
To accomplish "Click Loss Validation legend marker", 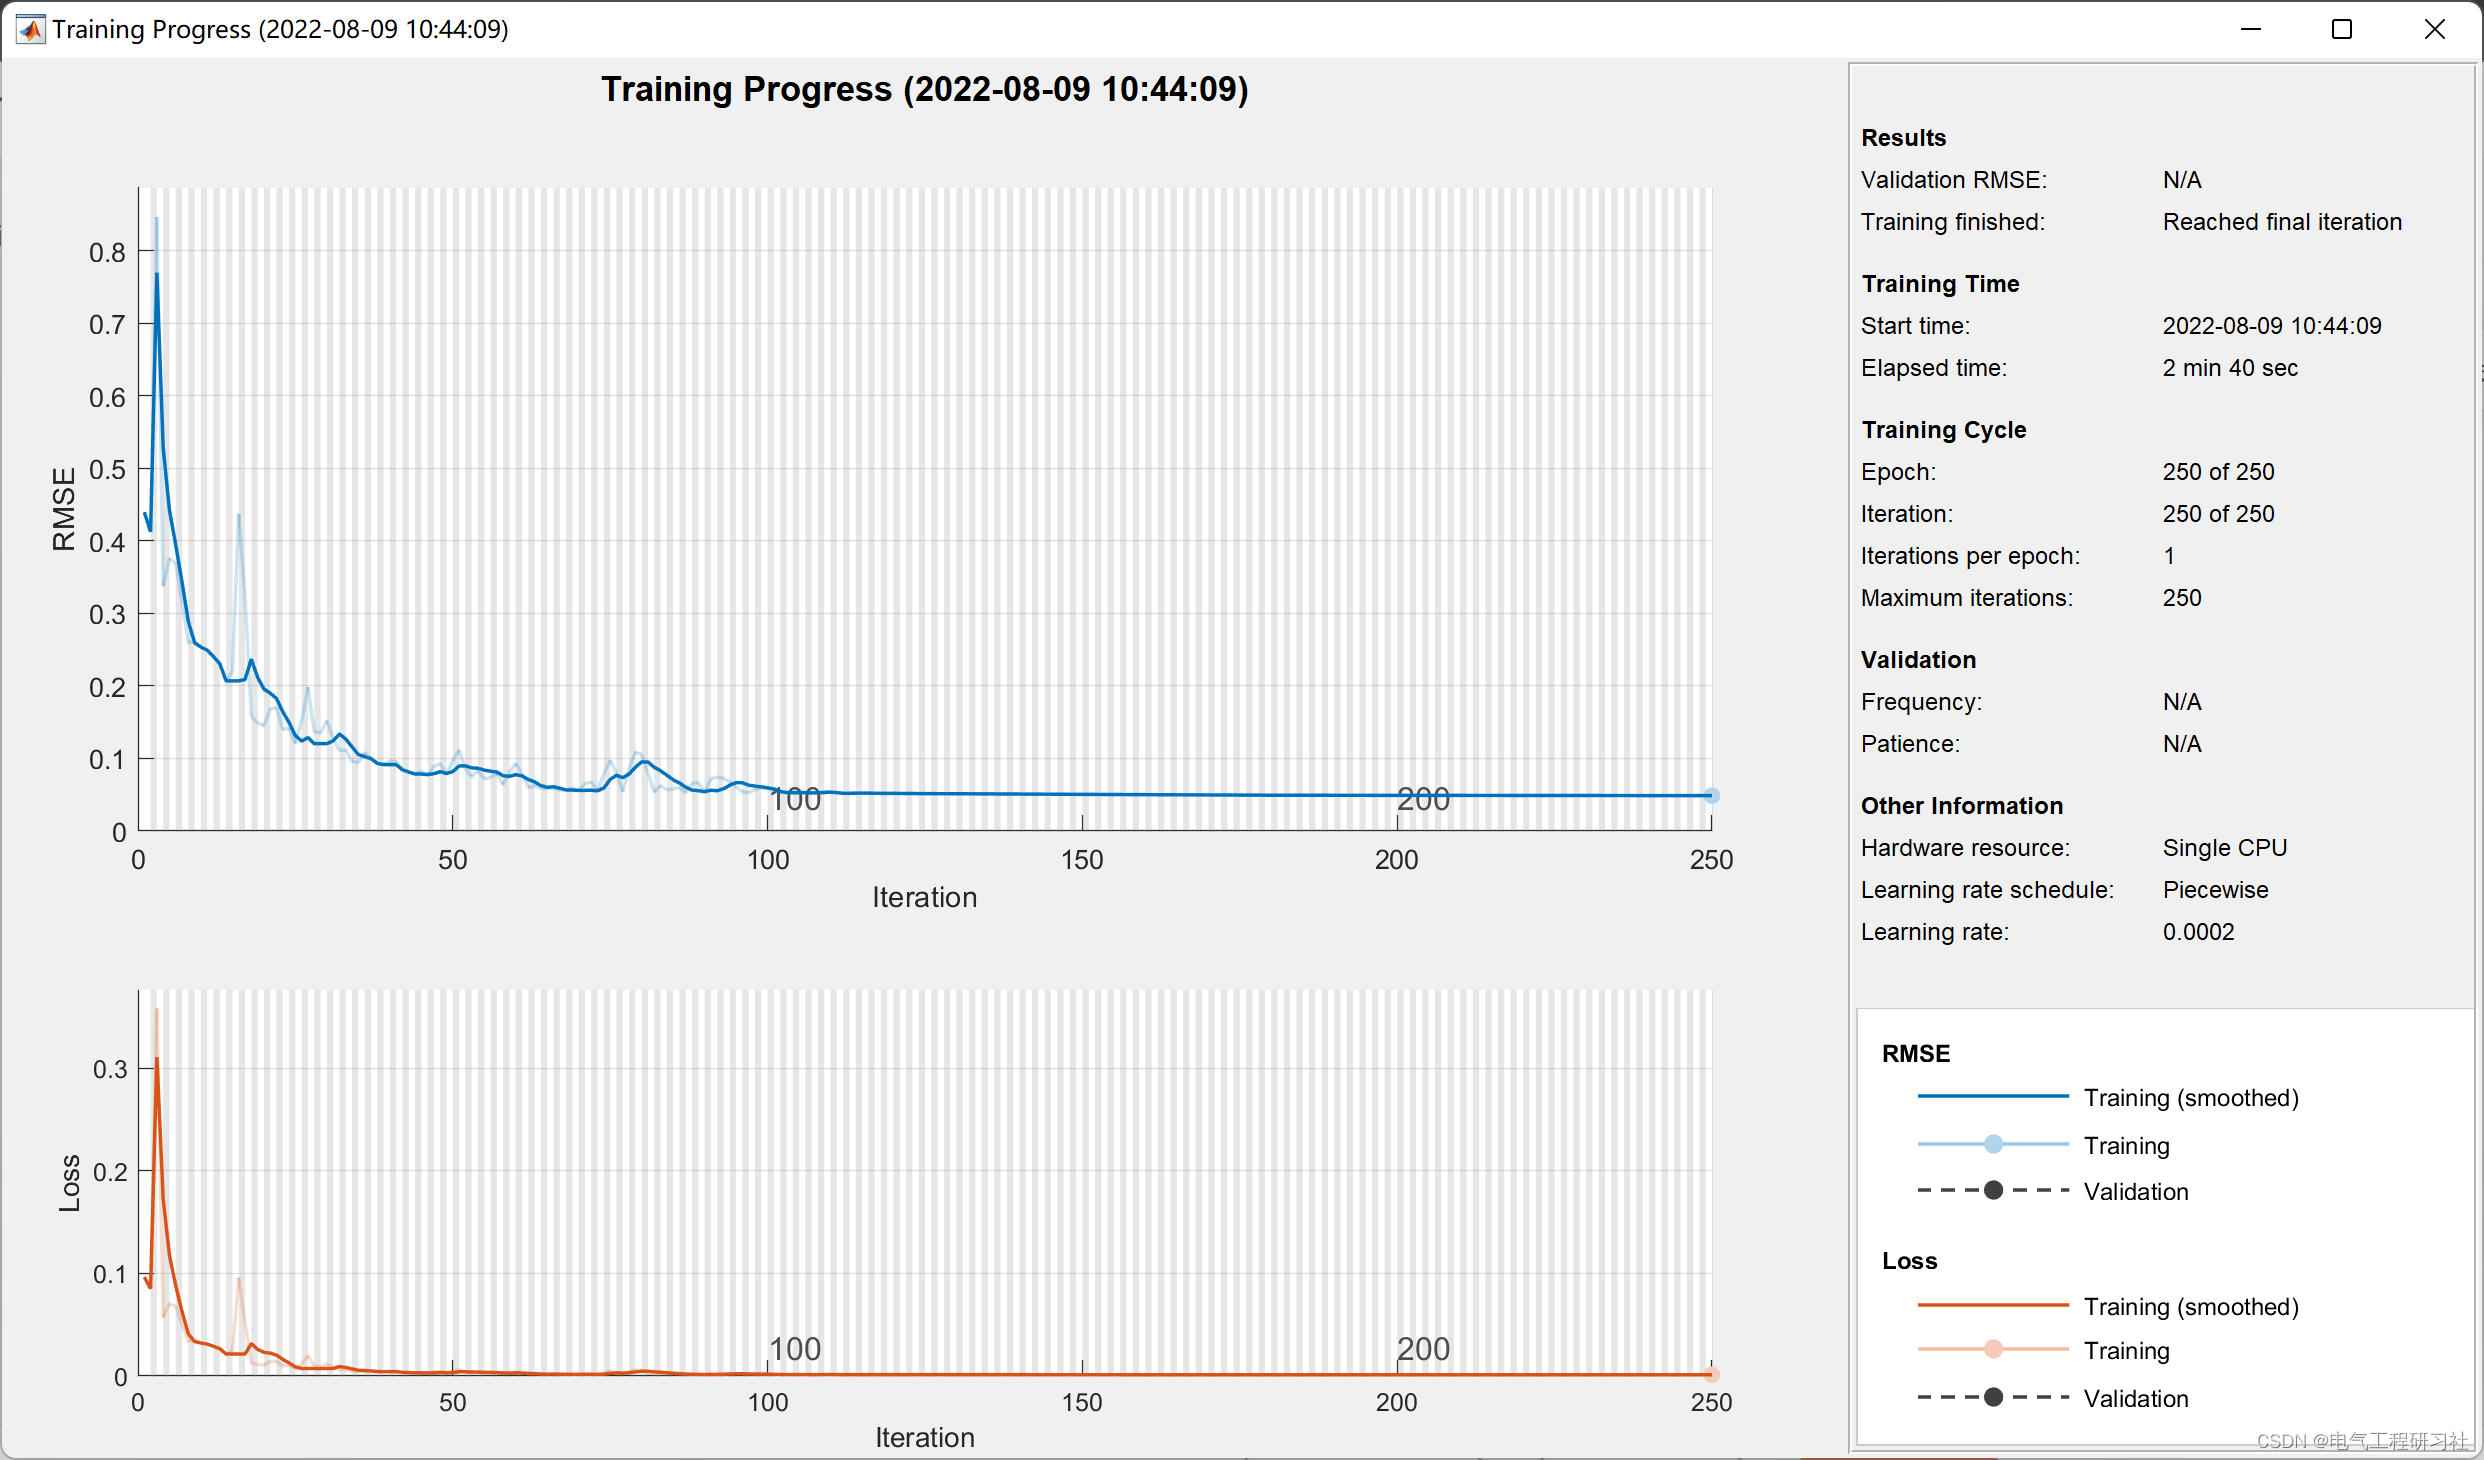I will coord(1992,1397).
